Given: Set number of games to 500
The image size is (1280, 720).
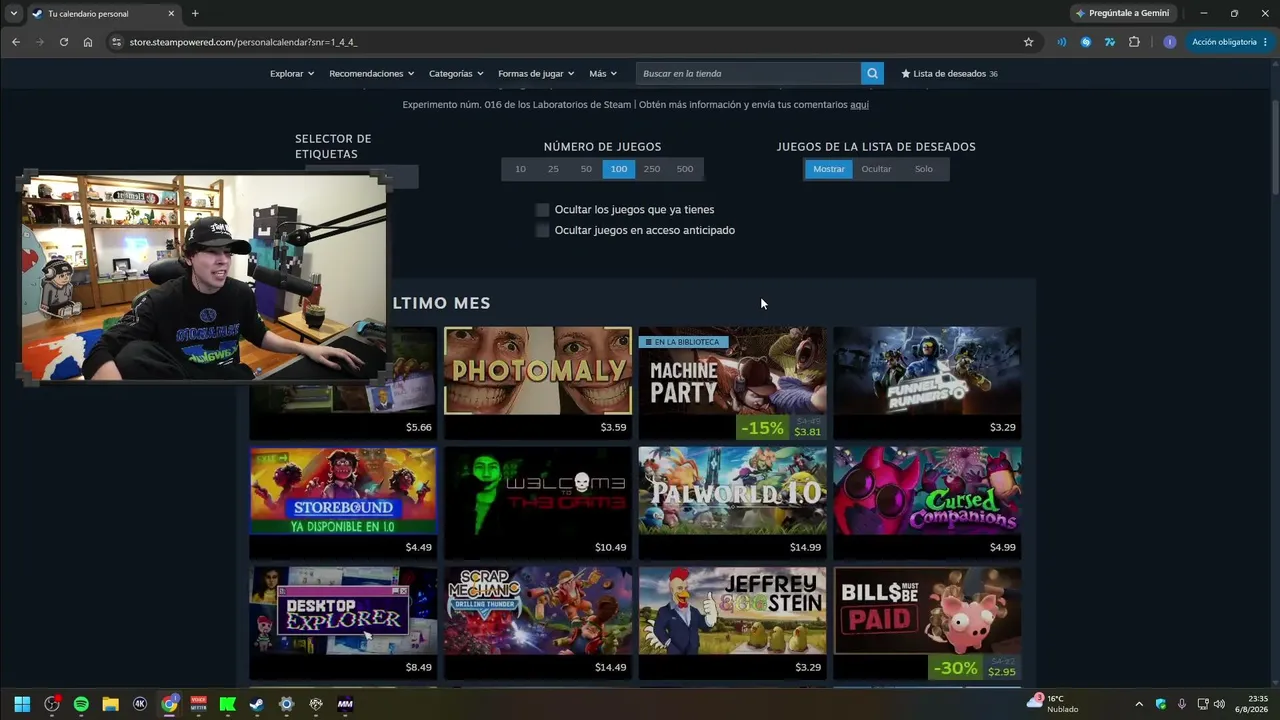Looking at the screenshot, I should 685,169.
